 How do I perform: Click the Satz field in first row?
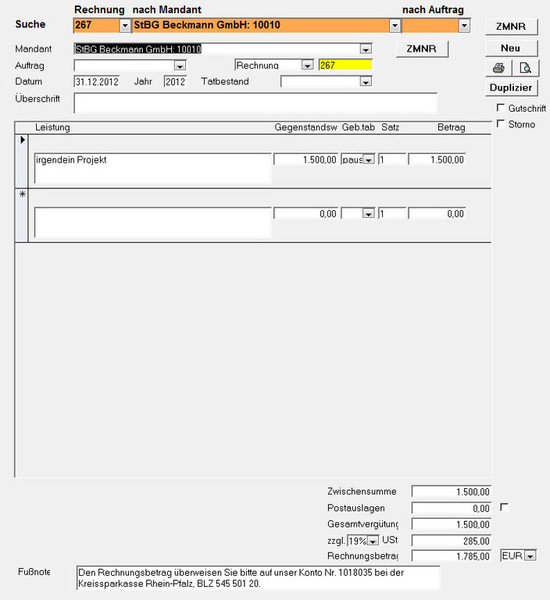(x=392, y=160)
